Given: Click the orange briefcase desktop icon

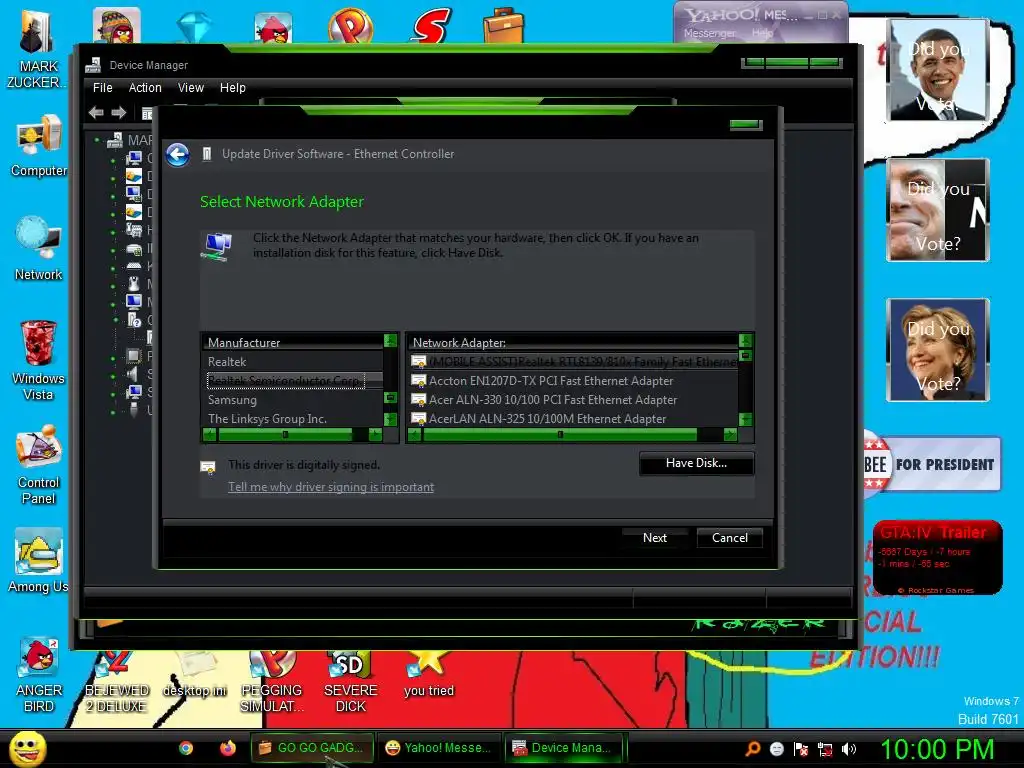Looking at the screenshot, I should tap(503, 25).
